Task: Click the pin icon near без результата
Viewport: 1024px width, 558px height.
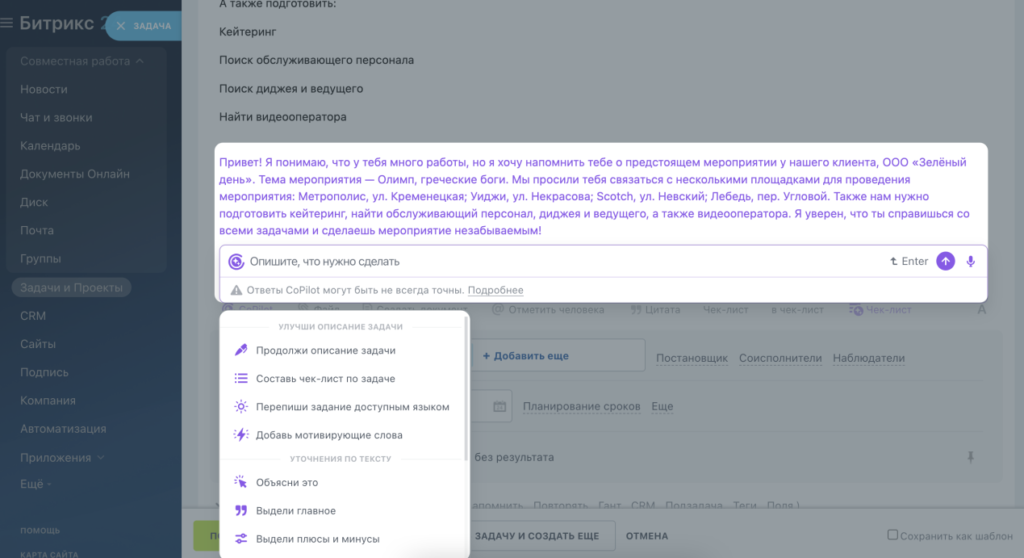Action: click(970, 457)
